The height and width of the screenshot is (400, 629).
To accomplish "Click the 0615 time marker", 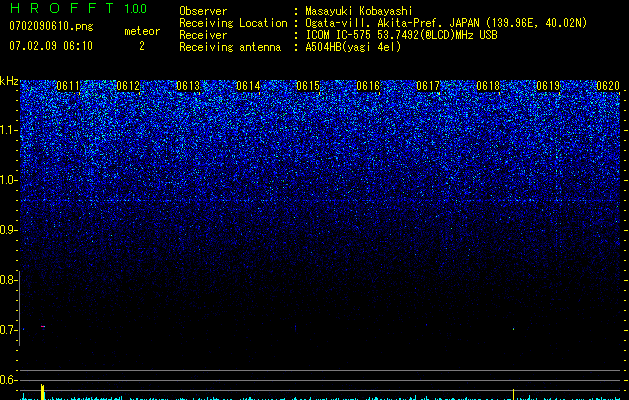I will 308,86.
